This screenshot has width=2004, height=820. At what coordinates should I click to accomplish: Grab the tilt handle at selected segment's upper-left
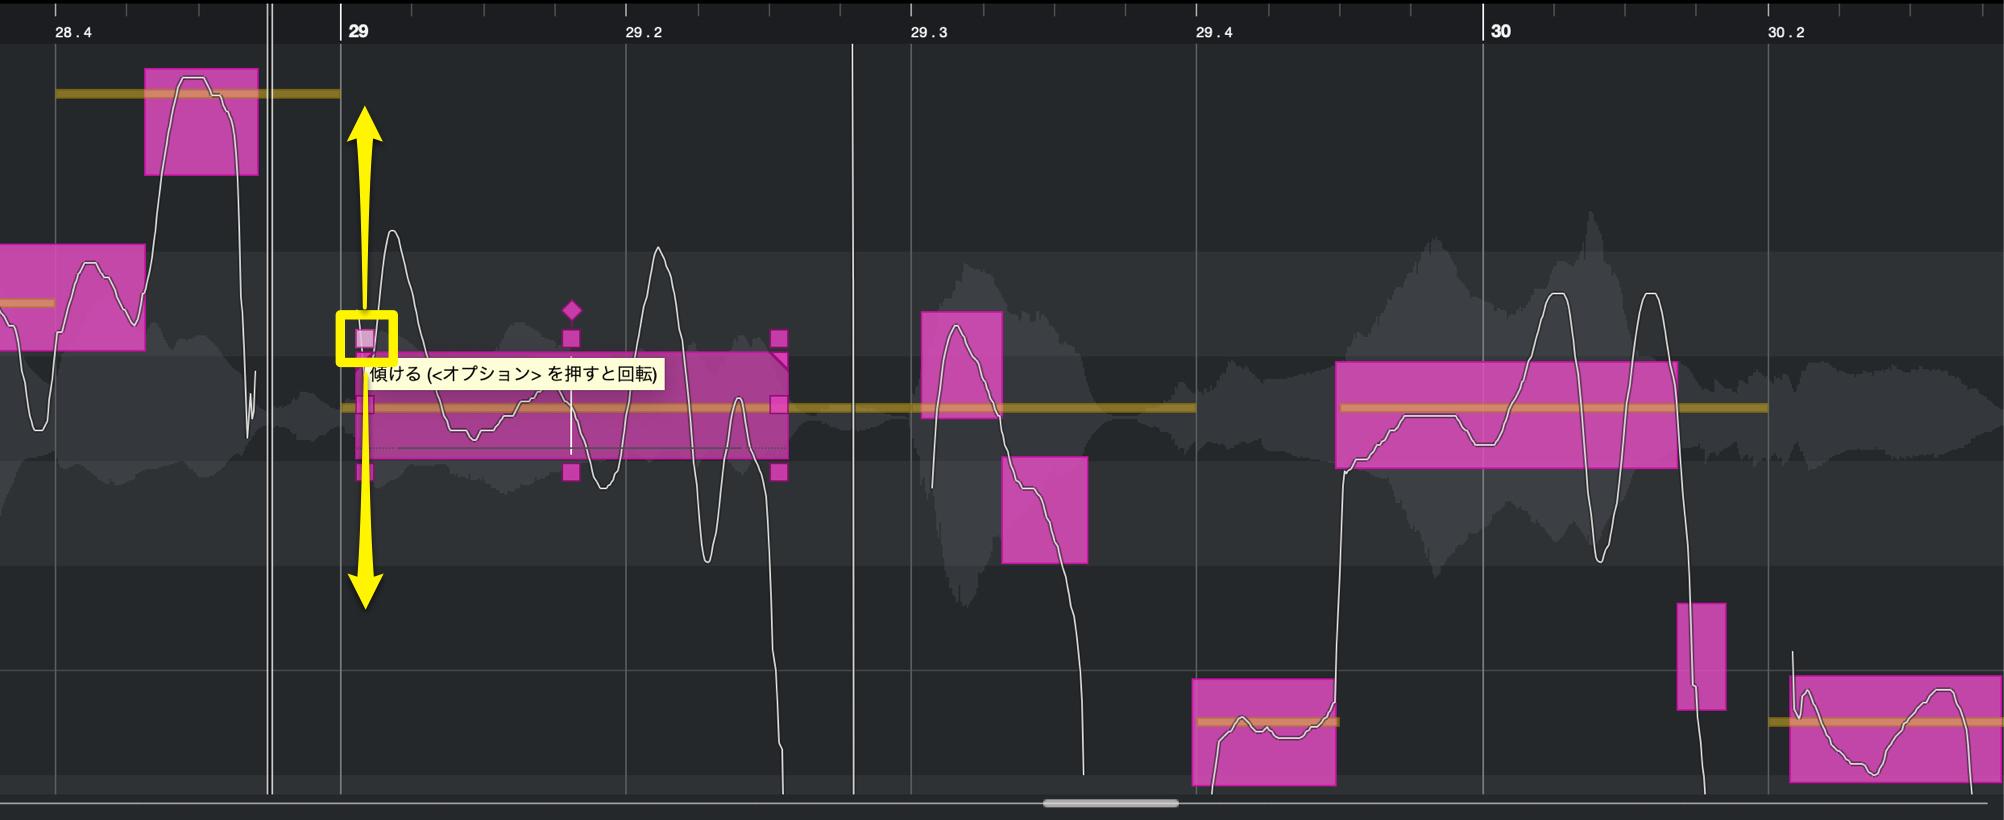[x=365, y=339]
